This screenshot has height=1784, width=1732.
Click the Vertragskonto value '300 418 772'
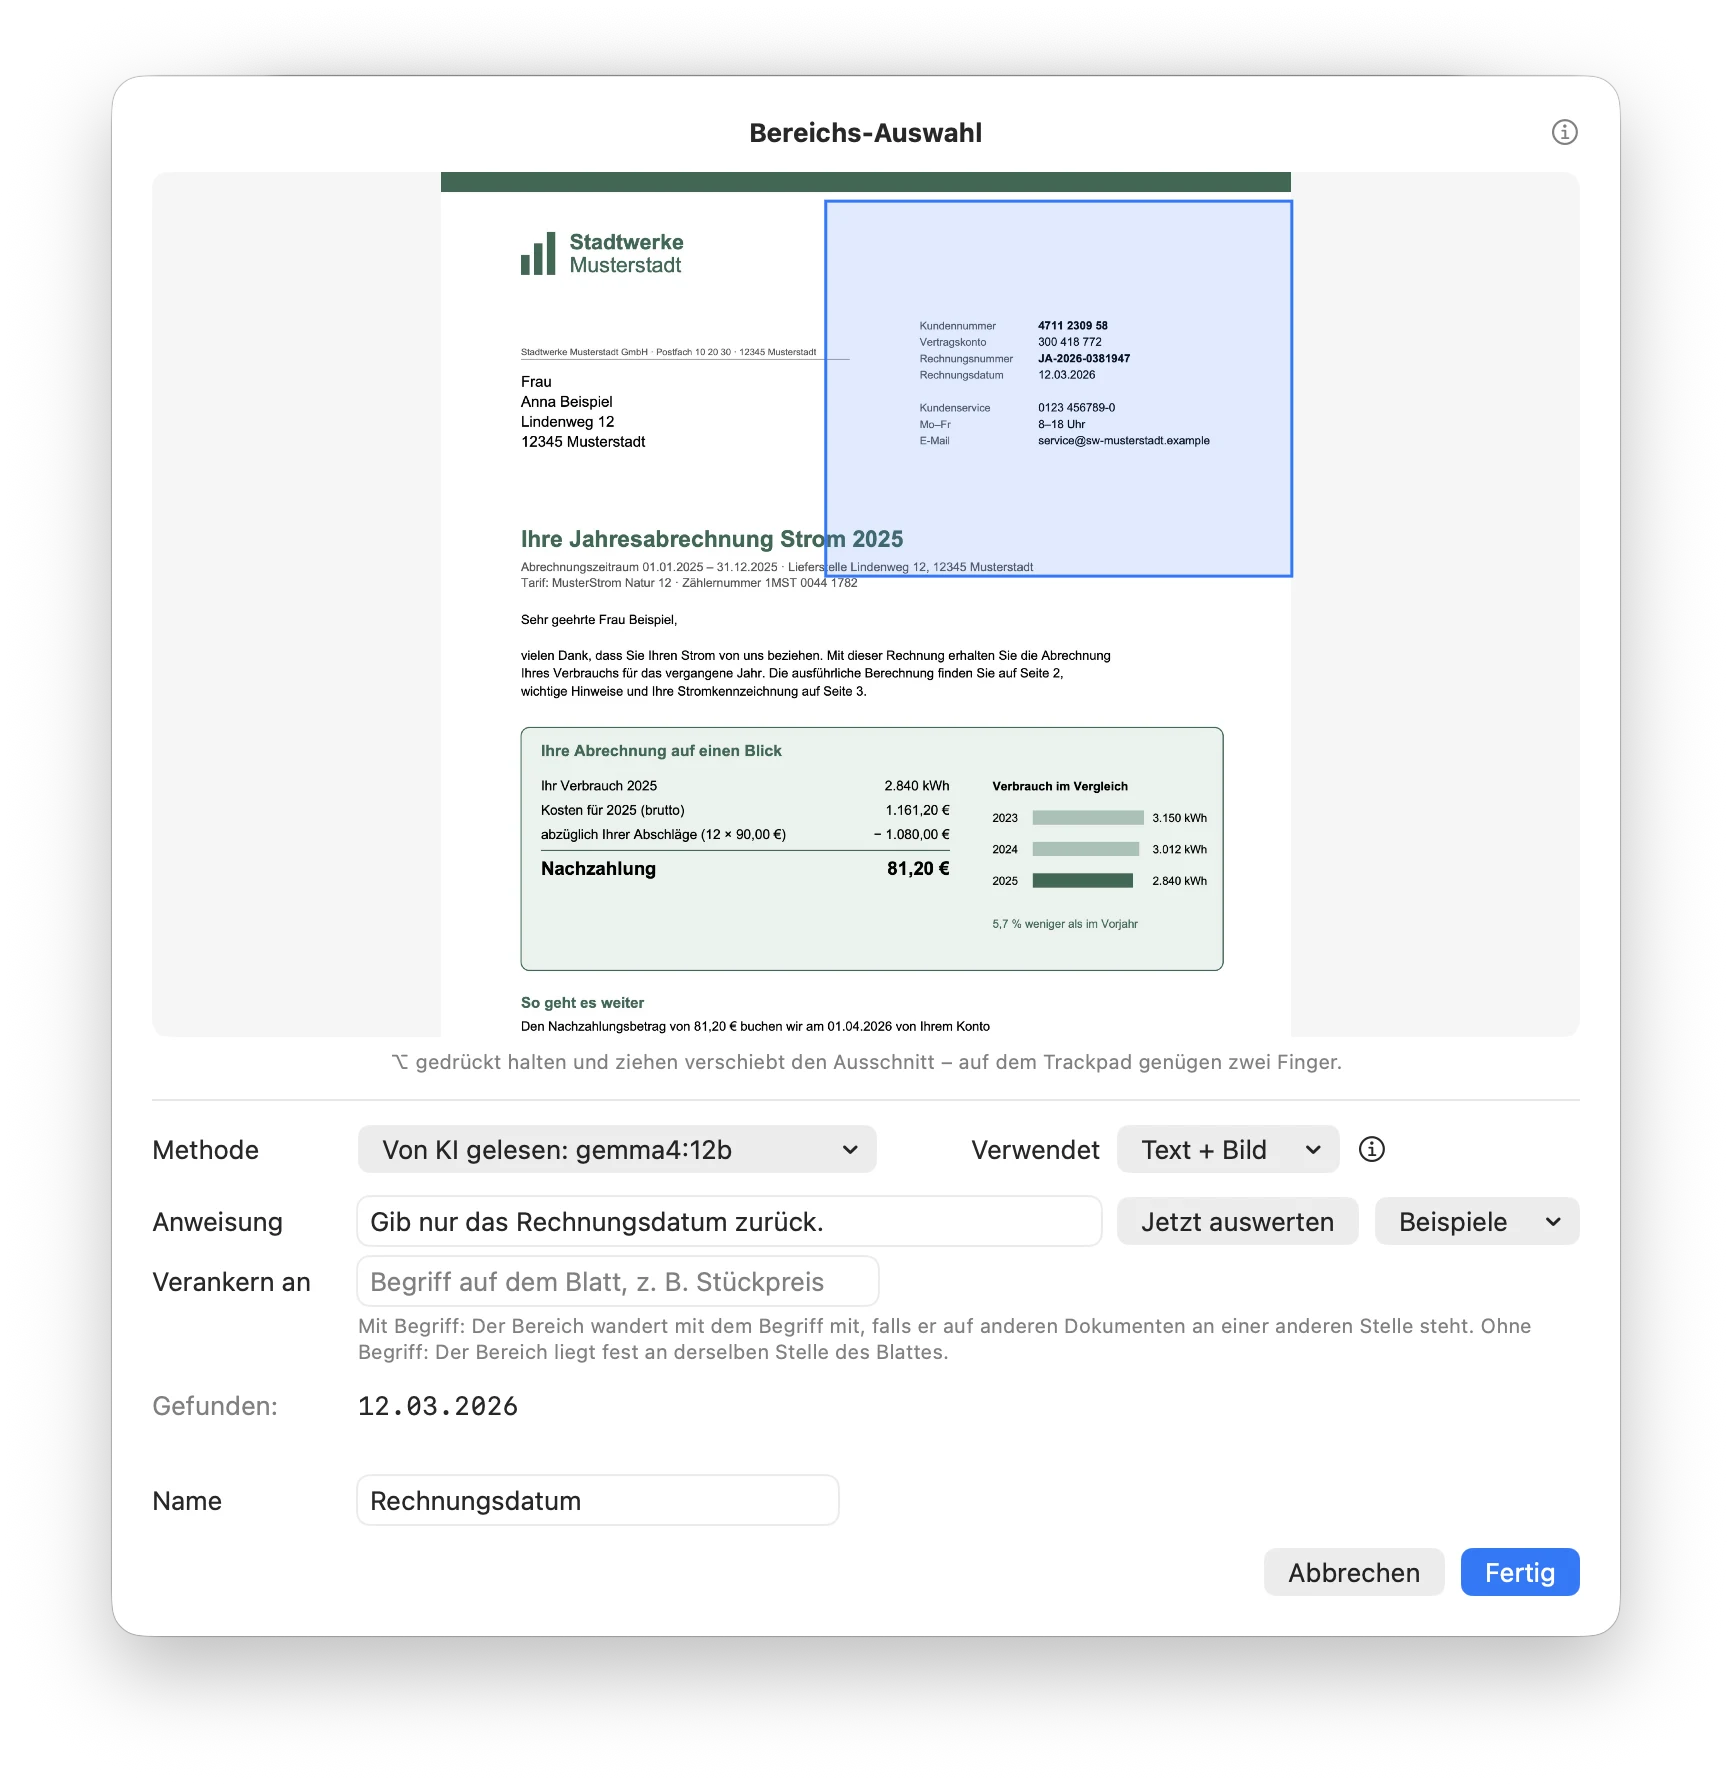[1070, 342]
